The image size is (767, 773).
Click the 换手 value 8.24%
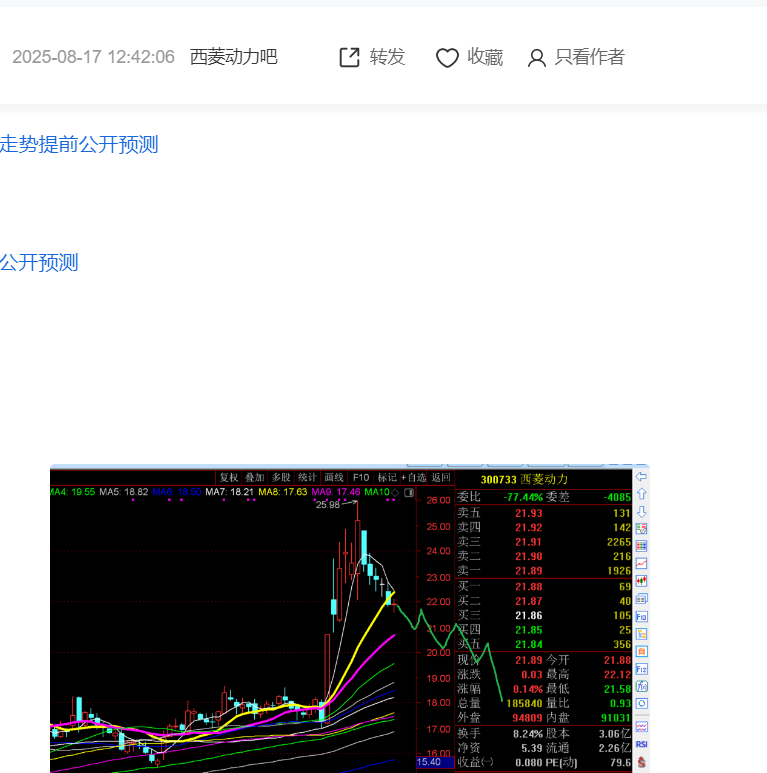click(x=527, y=734)
